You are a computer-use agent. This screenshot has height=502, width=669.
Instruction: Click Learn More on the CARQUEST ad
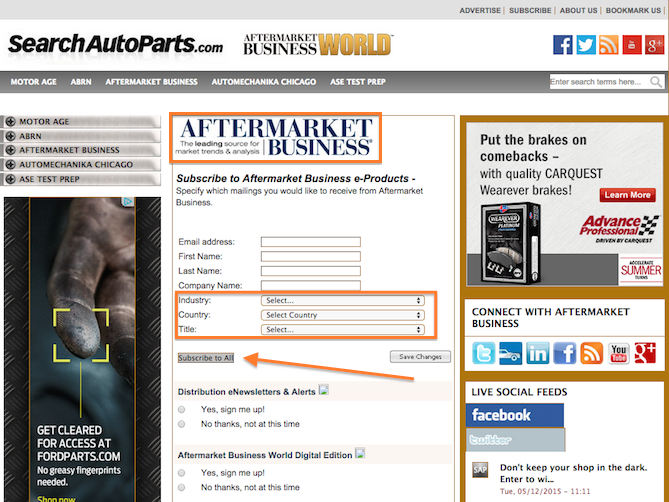point(628,195)
